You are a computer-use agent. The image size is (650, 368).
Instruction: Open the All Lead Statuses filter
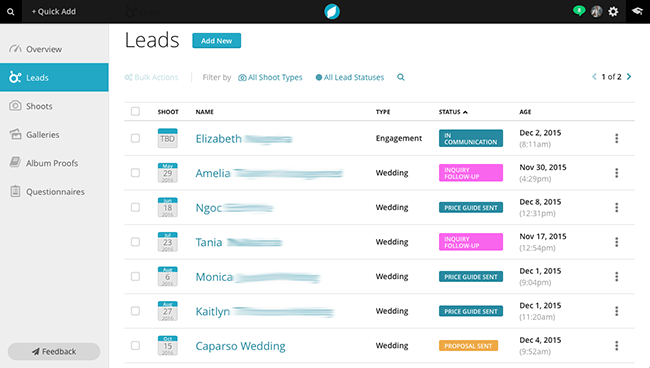pyautogui.click(x=350, y=77)
